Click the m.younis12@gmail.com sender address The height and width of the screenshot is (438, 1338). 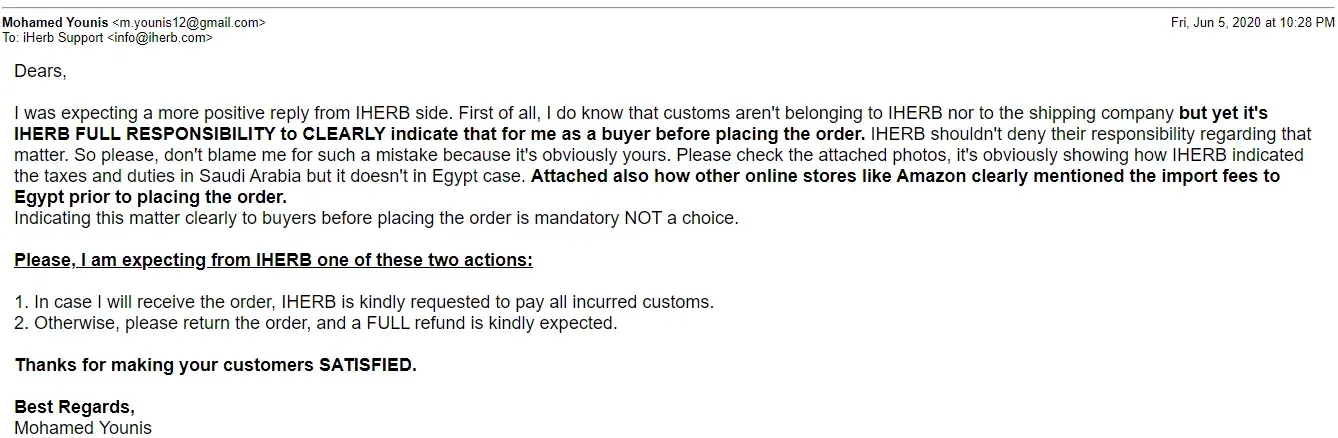[x=187, y=22]
